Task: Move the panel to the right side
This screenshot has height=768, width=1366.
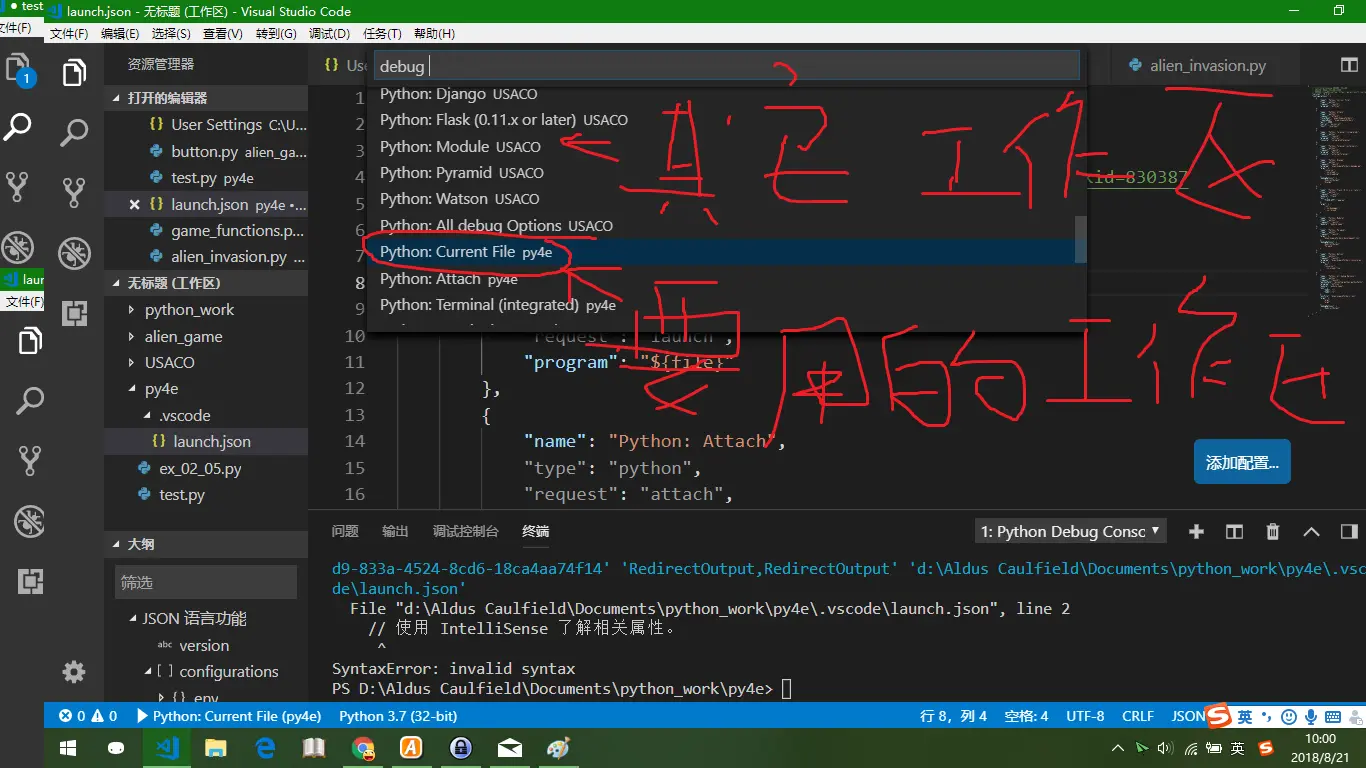Action: coord(1349,532)
